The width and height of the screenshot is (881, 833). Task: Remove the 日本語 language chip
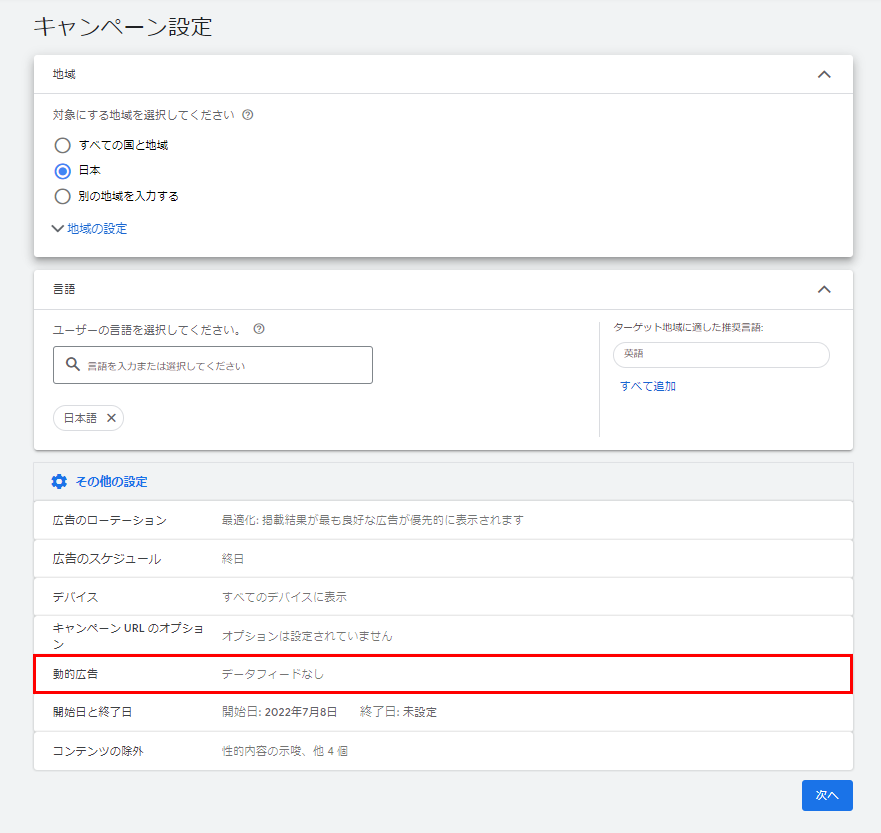pos(111,418)
